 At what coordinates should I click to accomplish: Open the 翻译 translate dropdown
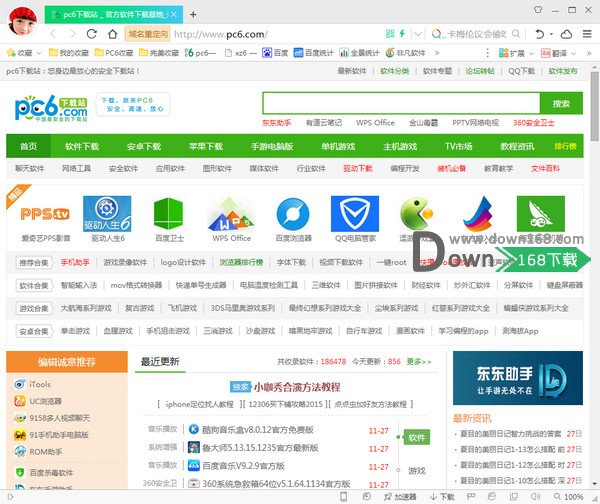[x=558, y=53]
